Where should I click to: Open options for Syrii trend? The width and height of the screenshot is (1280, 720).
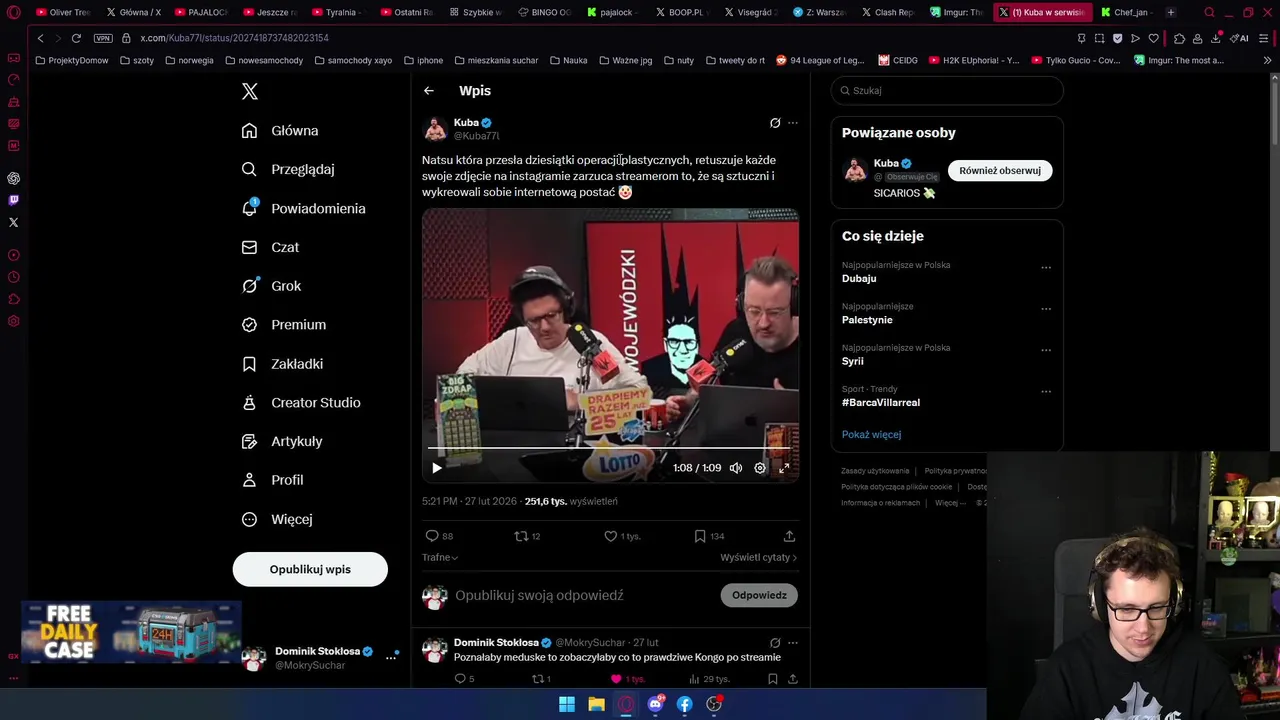coord(1046,350)
